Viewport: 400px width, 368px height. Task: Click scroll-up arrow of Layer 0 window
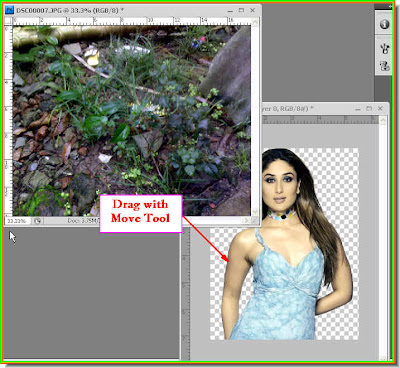point(383,120)
